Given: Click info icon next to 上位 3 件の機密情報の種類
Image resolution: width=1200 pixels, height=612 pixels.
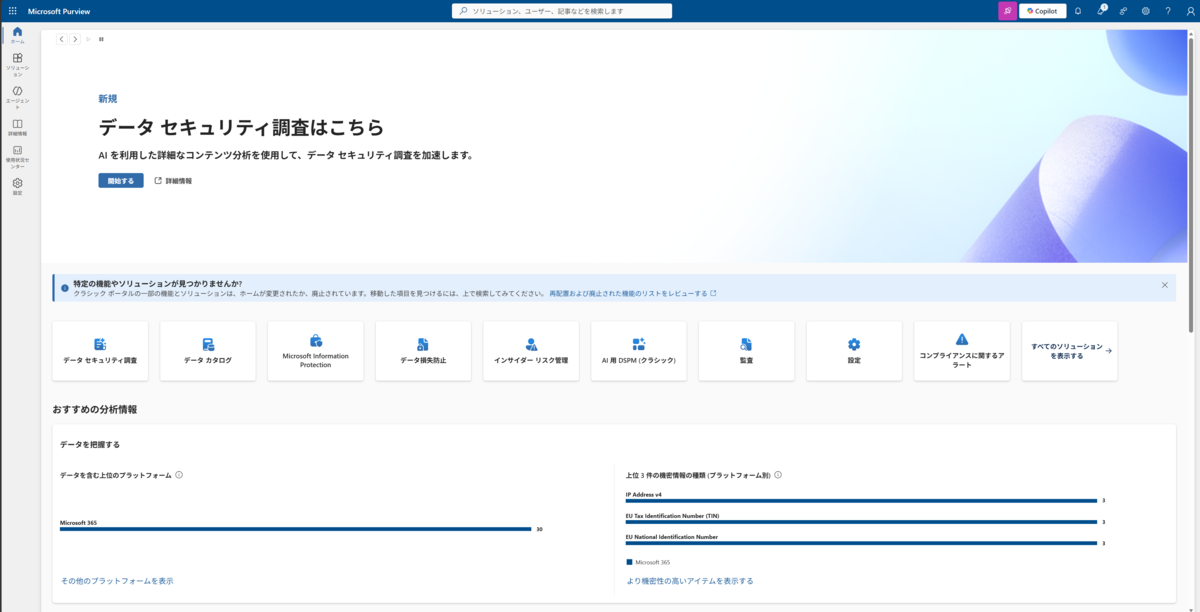Looking at the screenshot, I should (778, 475).
